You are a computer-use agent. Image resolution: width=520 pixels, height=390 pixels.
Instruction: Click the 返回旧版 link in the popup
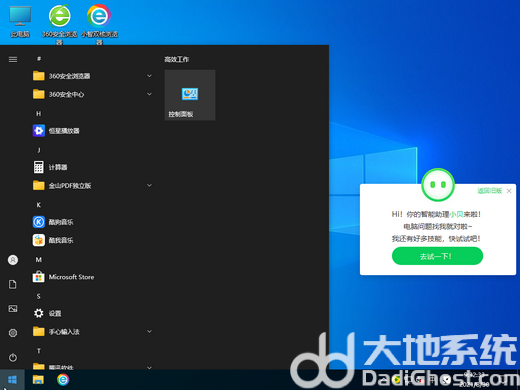(489, 191)
